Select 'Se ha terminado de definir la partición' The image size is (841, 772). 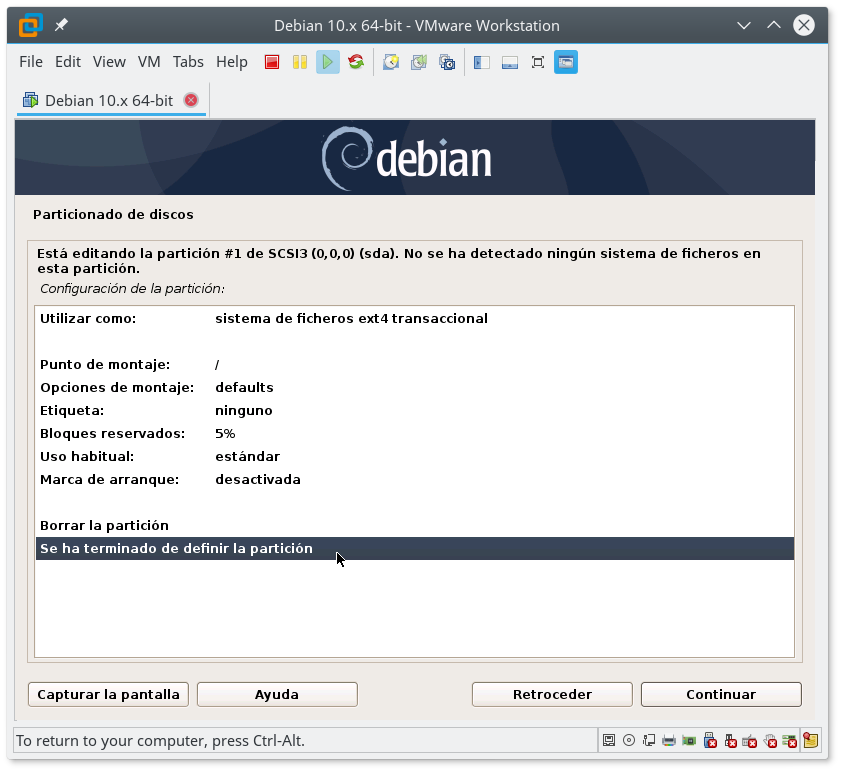[x=415, y=548]
